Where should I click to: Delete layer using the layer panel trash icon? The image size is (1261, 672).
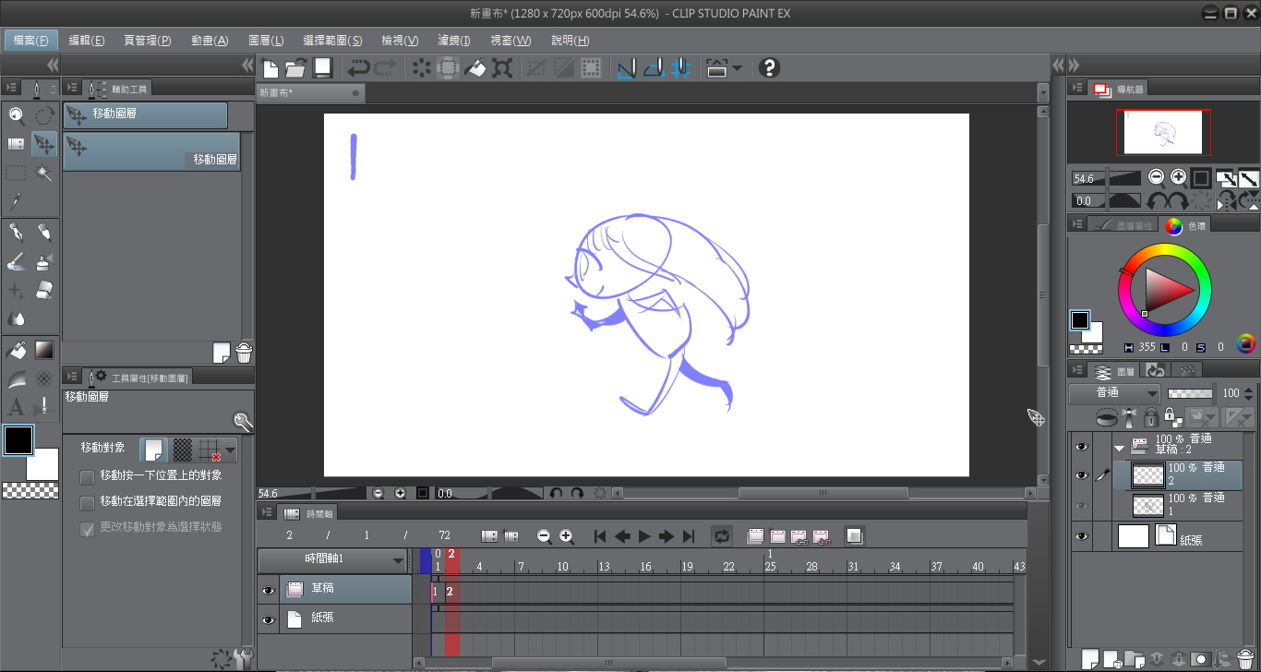(x=1245, y=659)
